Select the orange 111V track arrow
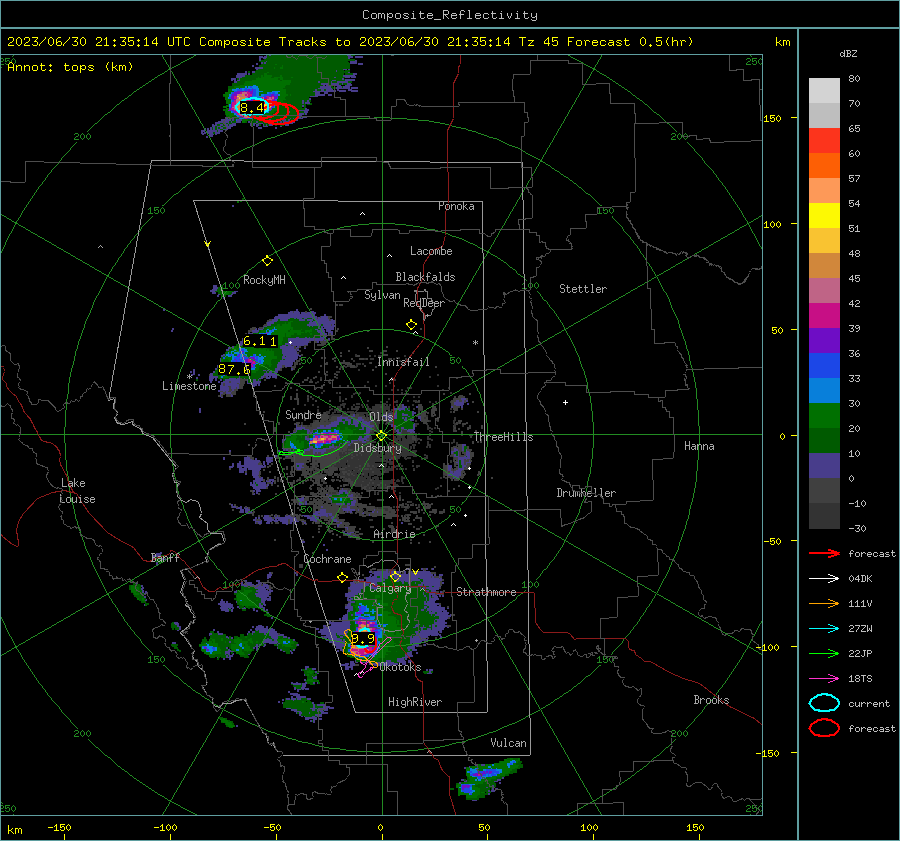 tap(824, 603)
